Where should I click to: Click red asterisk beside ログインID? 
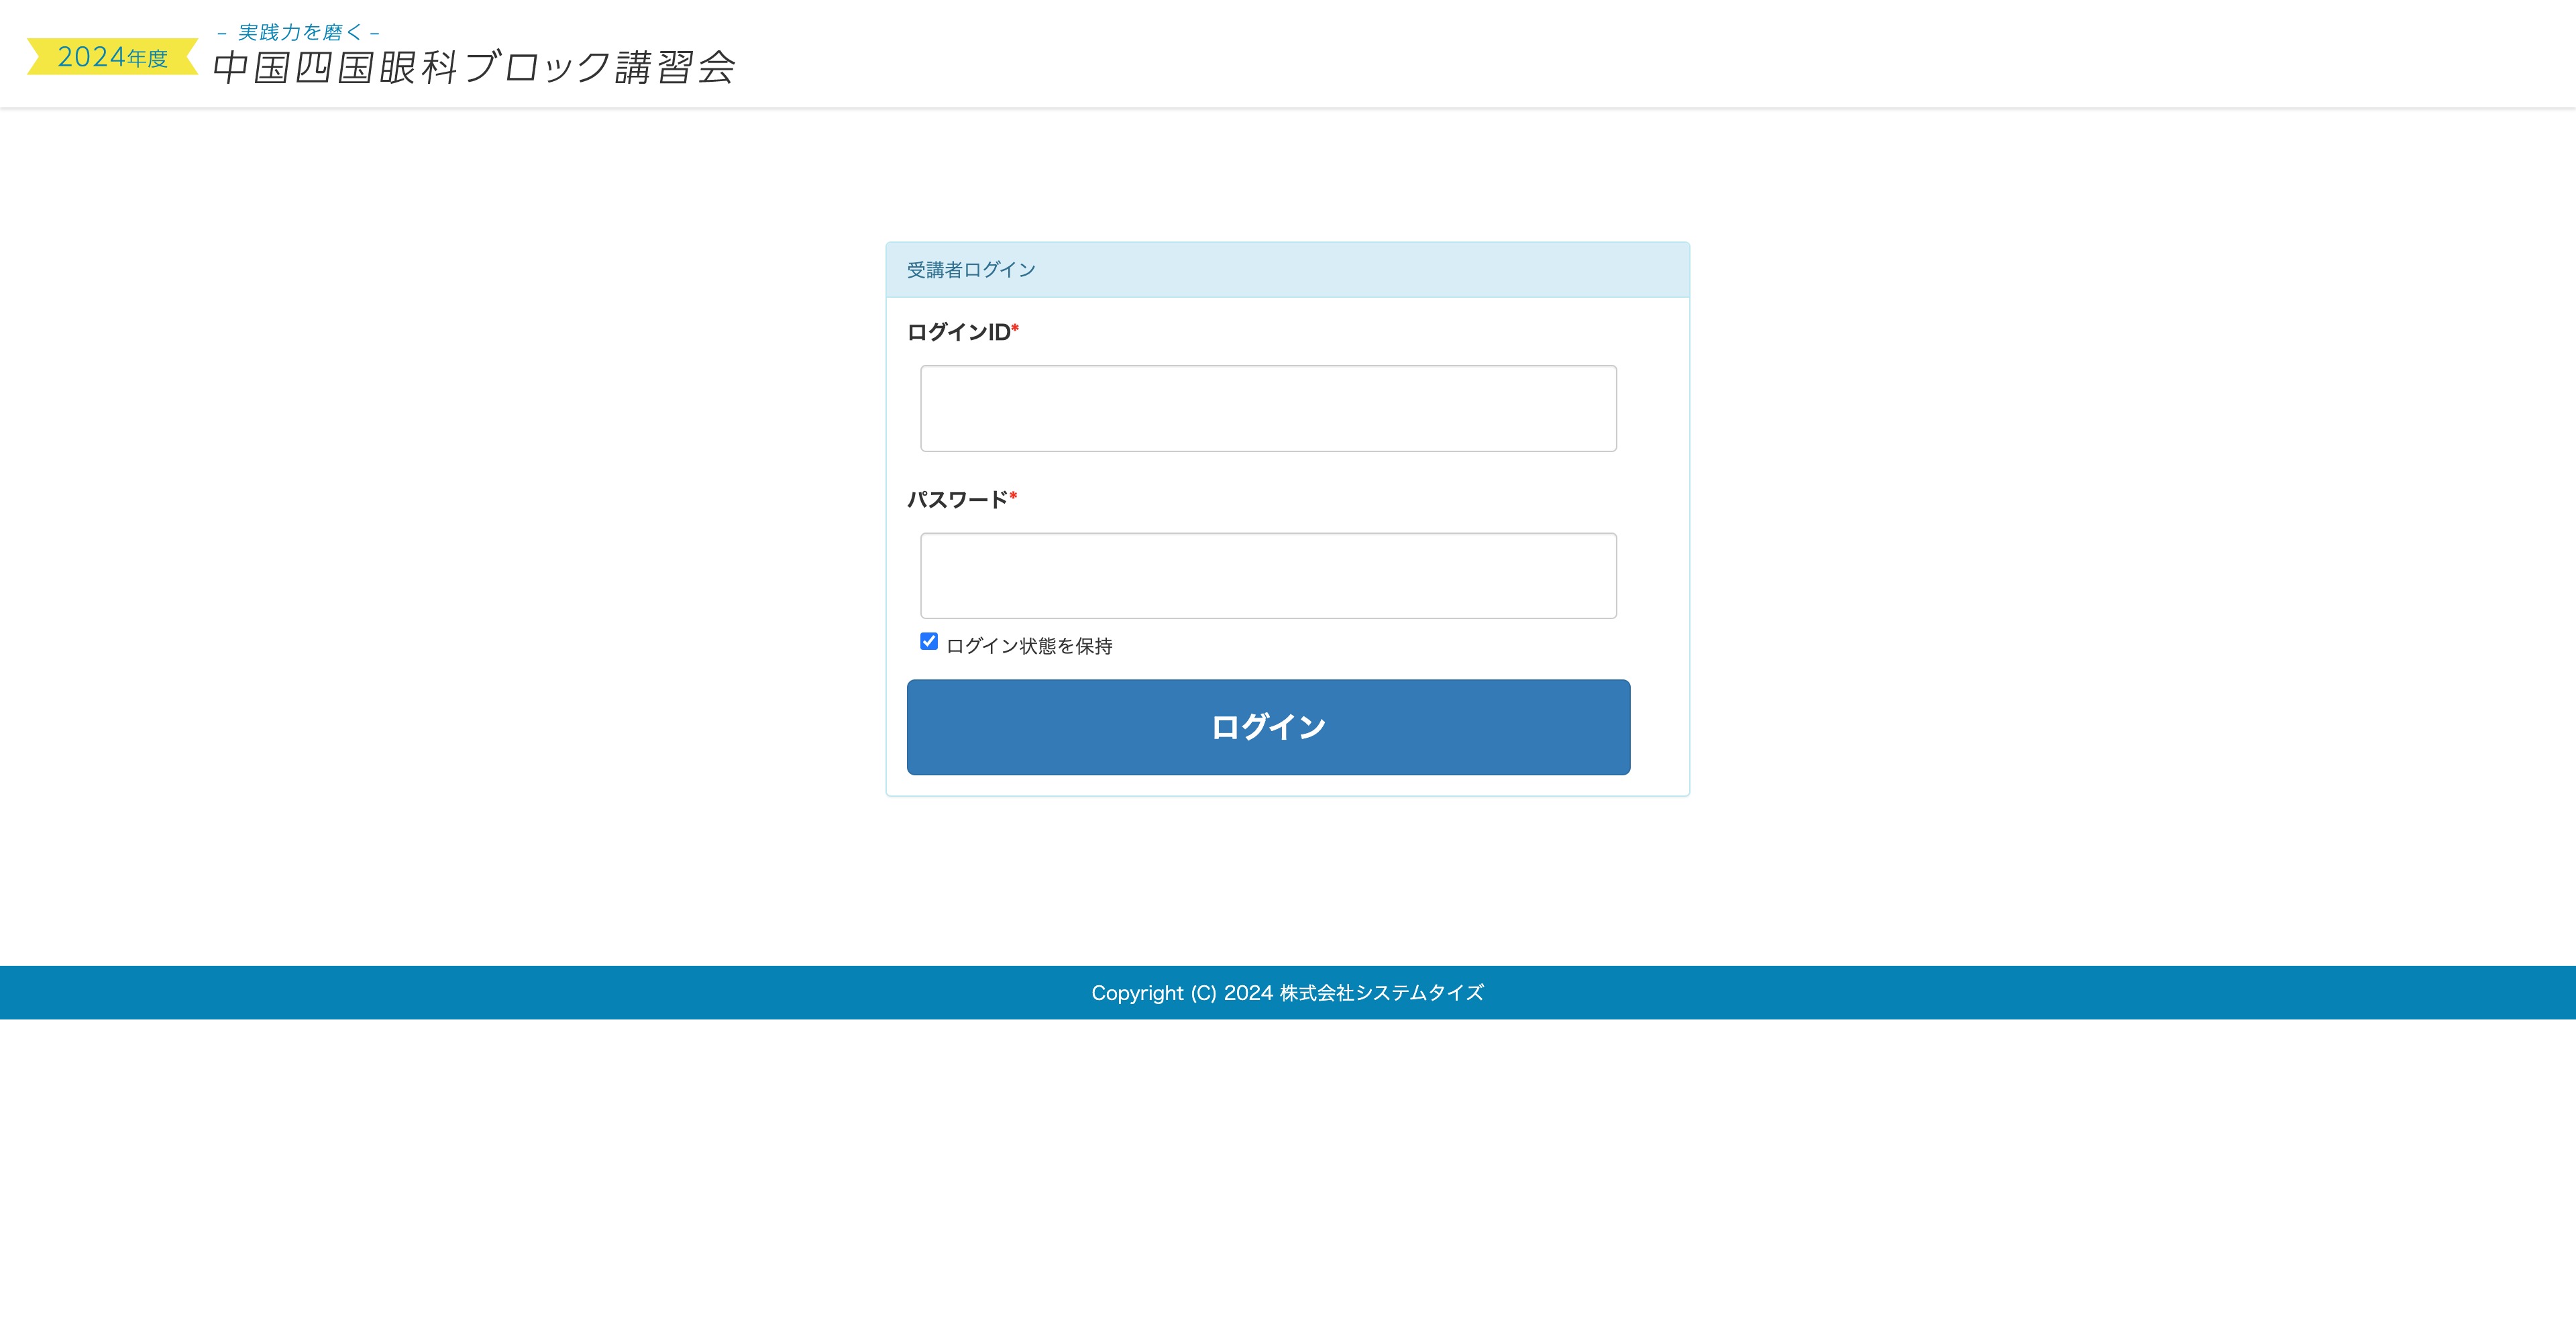tap(1015, 328)
